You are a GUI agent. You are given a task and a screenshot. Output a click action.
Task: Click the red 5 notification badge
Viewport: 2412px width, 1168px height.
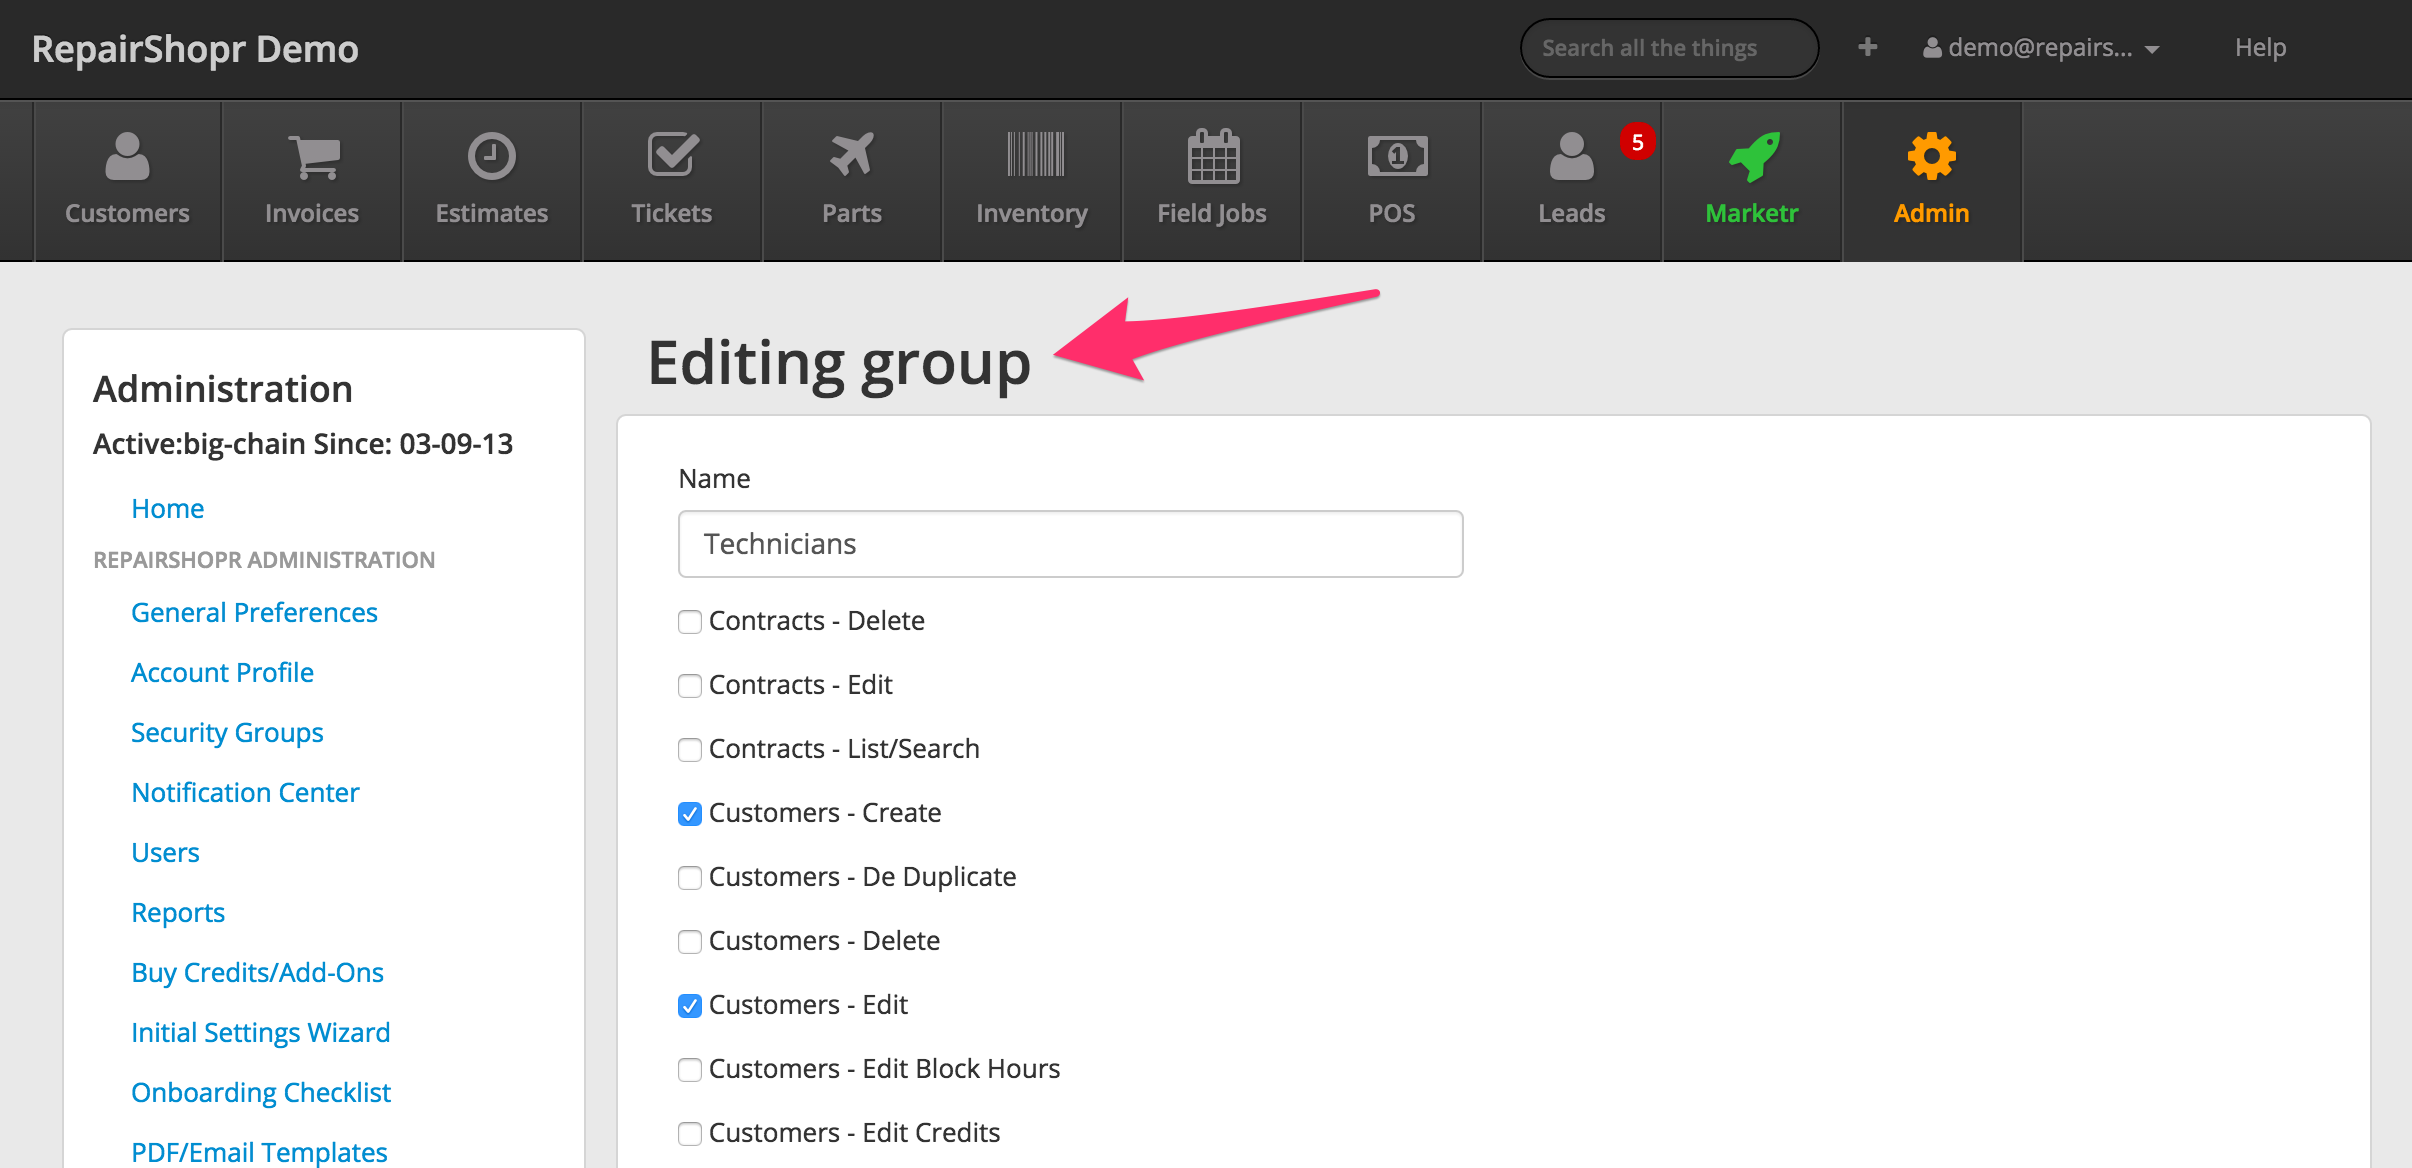click(1637, 142)
